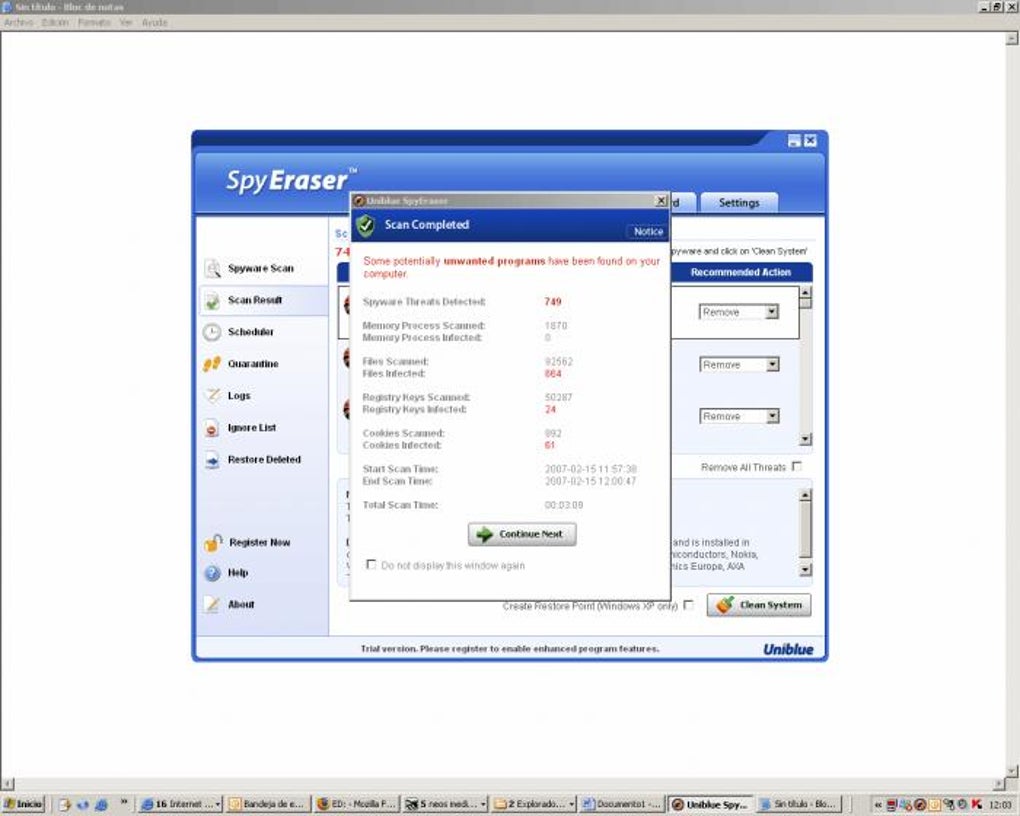Open the Restore Deleted icon
This screenshot has width=1020, height=816.
point(212,459)
